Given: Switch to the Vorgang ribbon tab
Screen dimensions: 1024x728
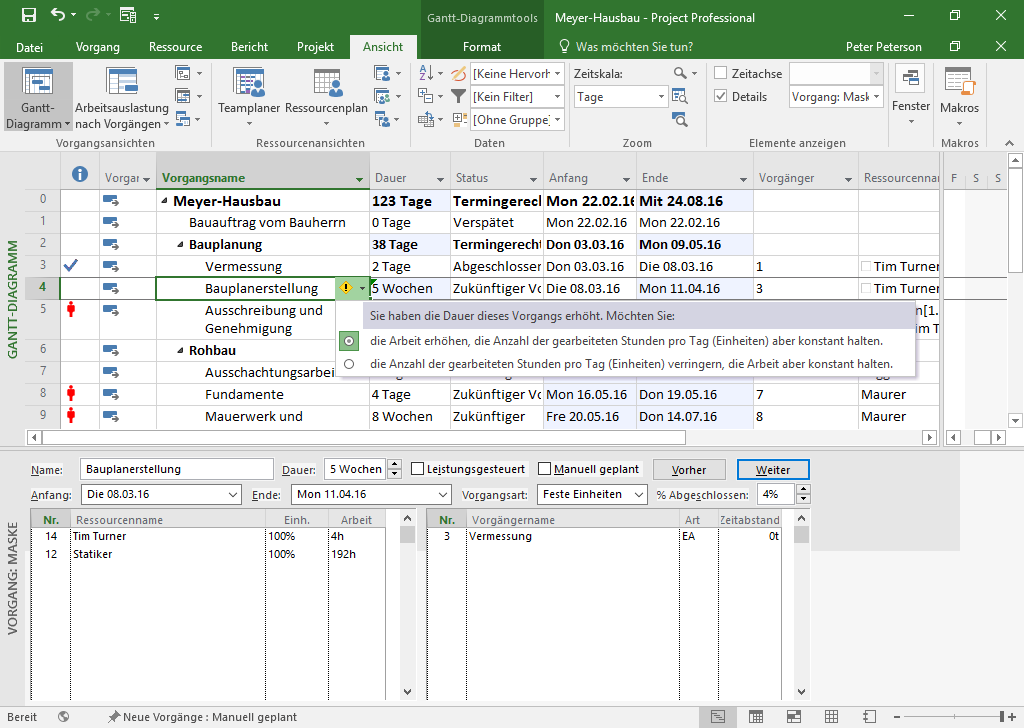Looking at the screenshot, I should tap(98, 47).
